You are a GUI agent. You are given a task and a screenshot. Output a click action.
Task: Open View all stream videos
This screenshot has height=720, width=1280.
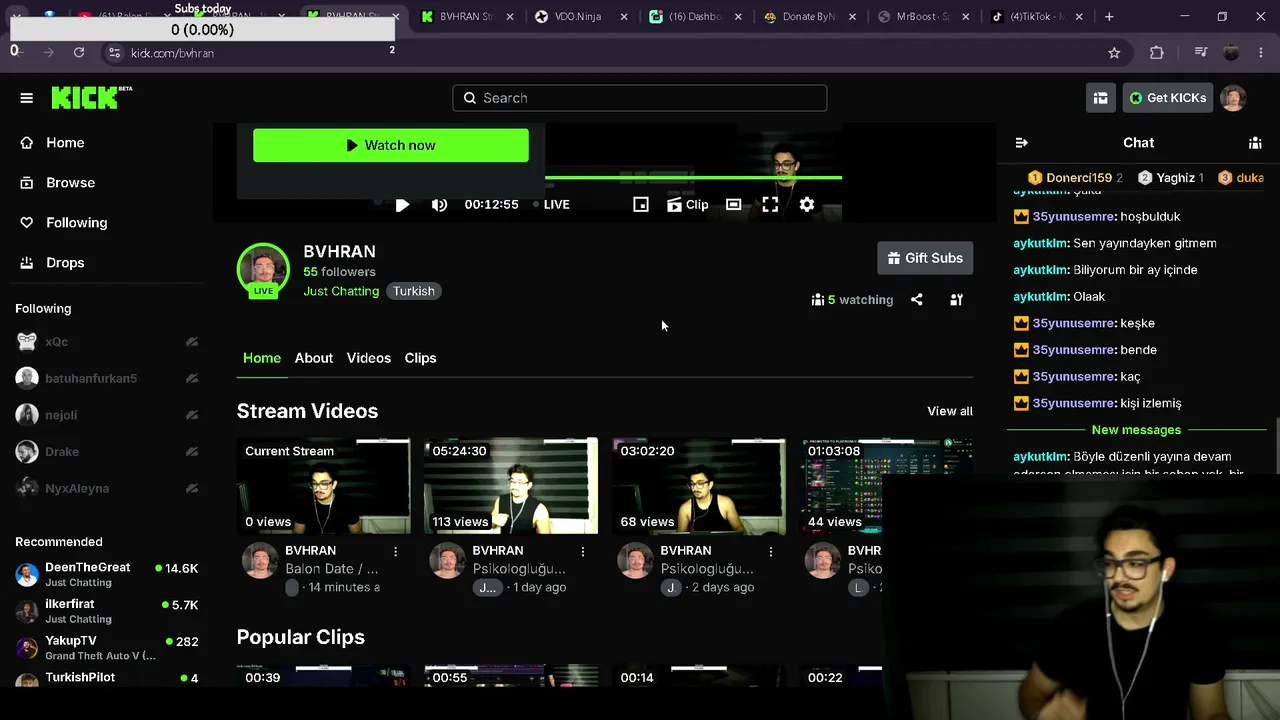point(950,411)
